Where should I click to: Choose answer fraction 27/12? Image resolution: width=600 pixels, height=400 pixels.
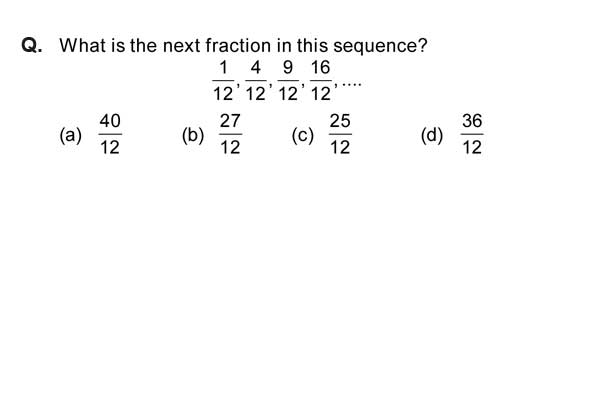coord(230,134)
